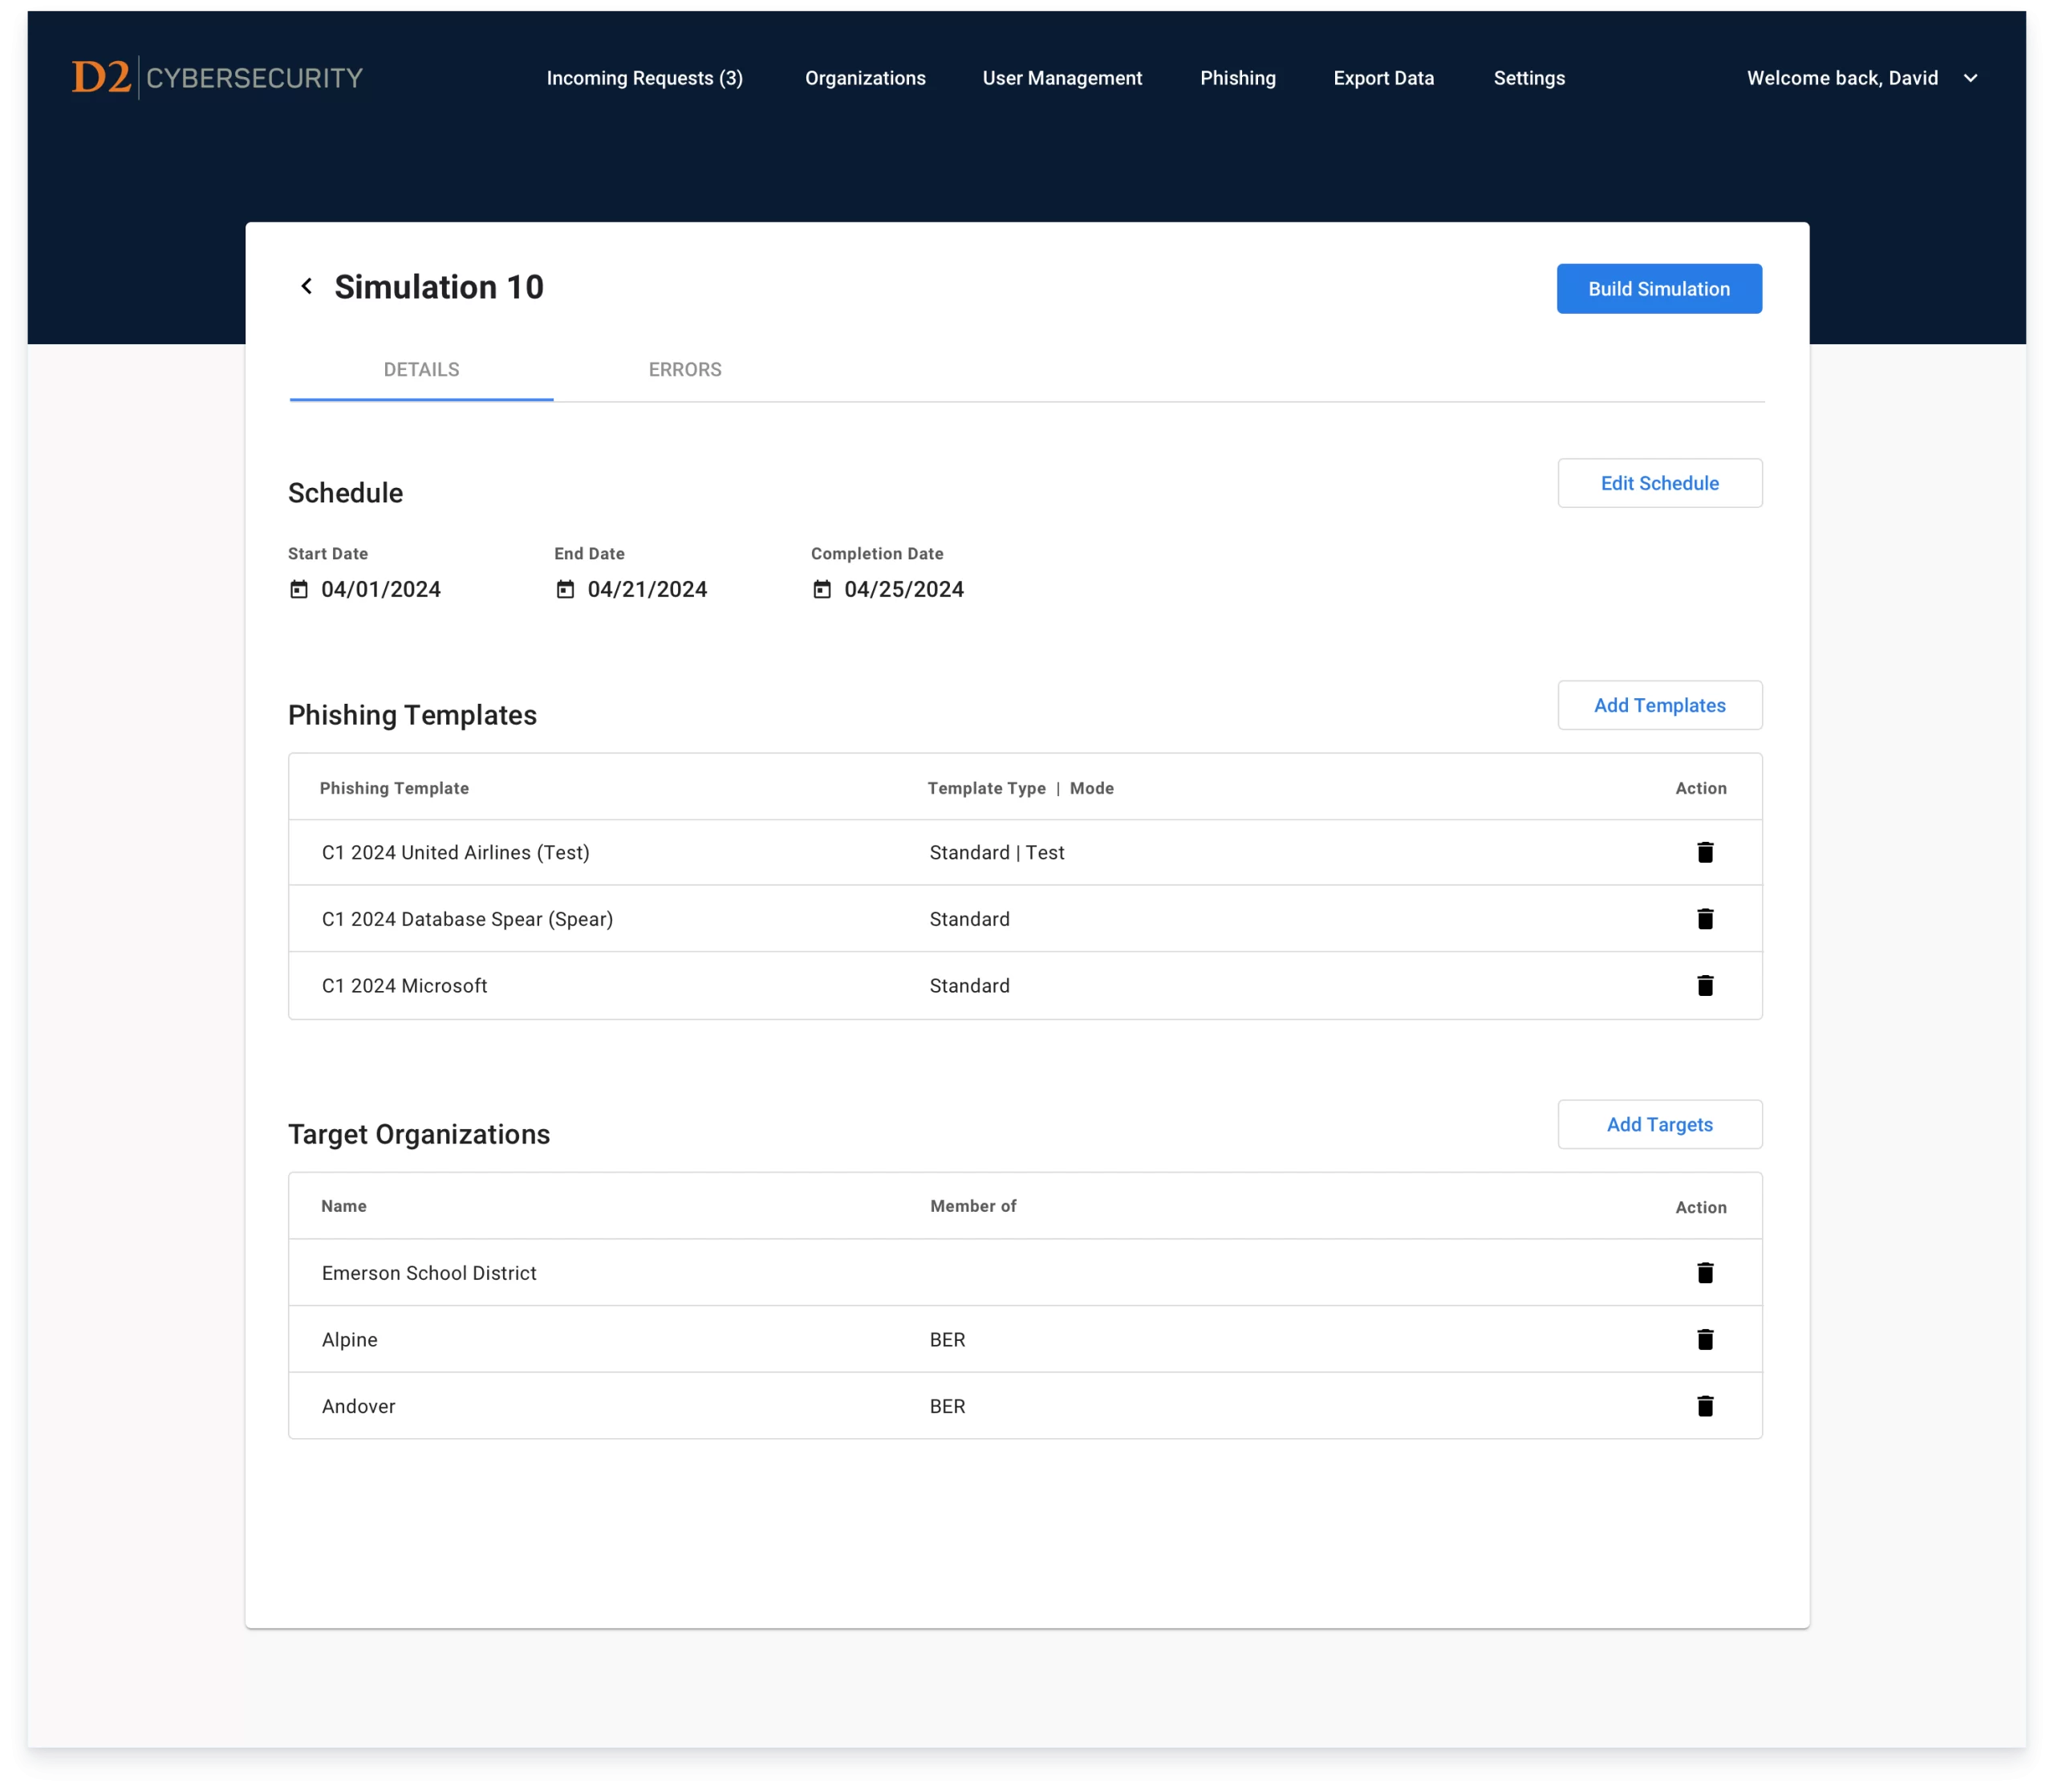Click the Standard | Test cell
Image resolution: width=2054 pixels, height=1792 pixels.
click(997, 853)
